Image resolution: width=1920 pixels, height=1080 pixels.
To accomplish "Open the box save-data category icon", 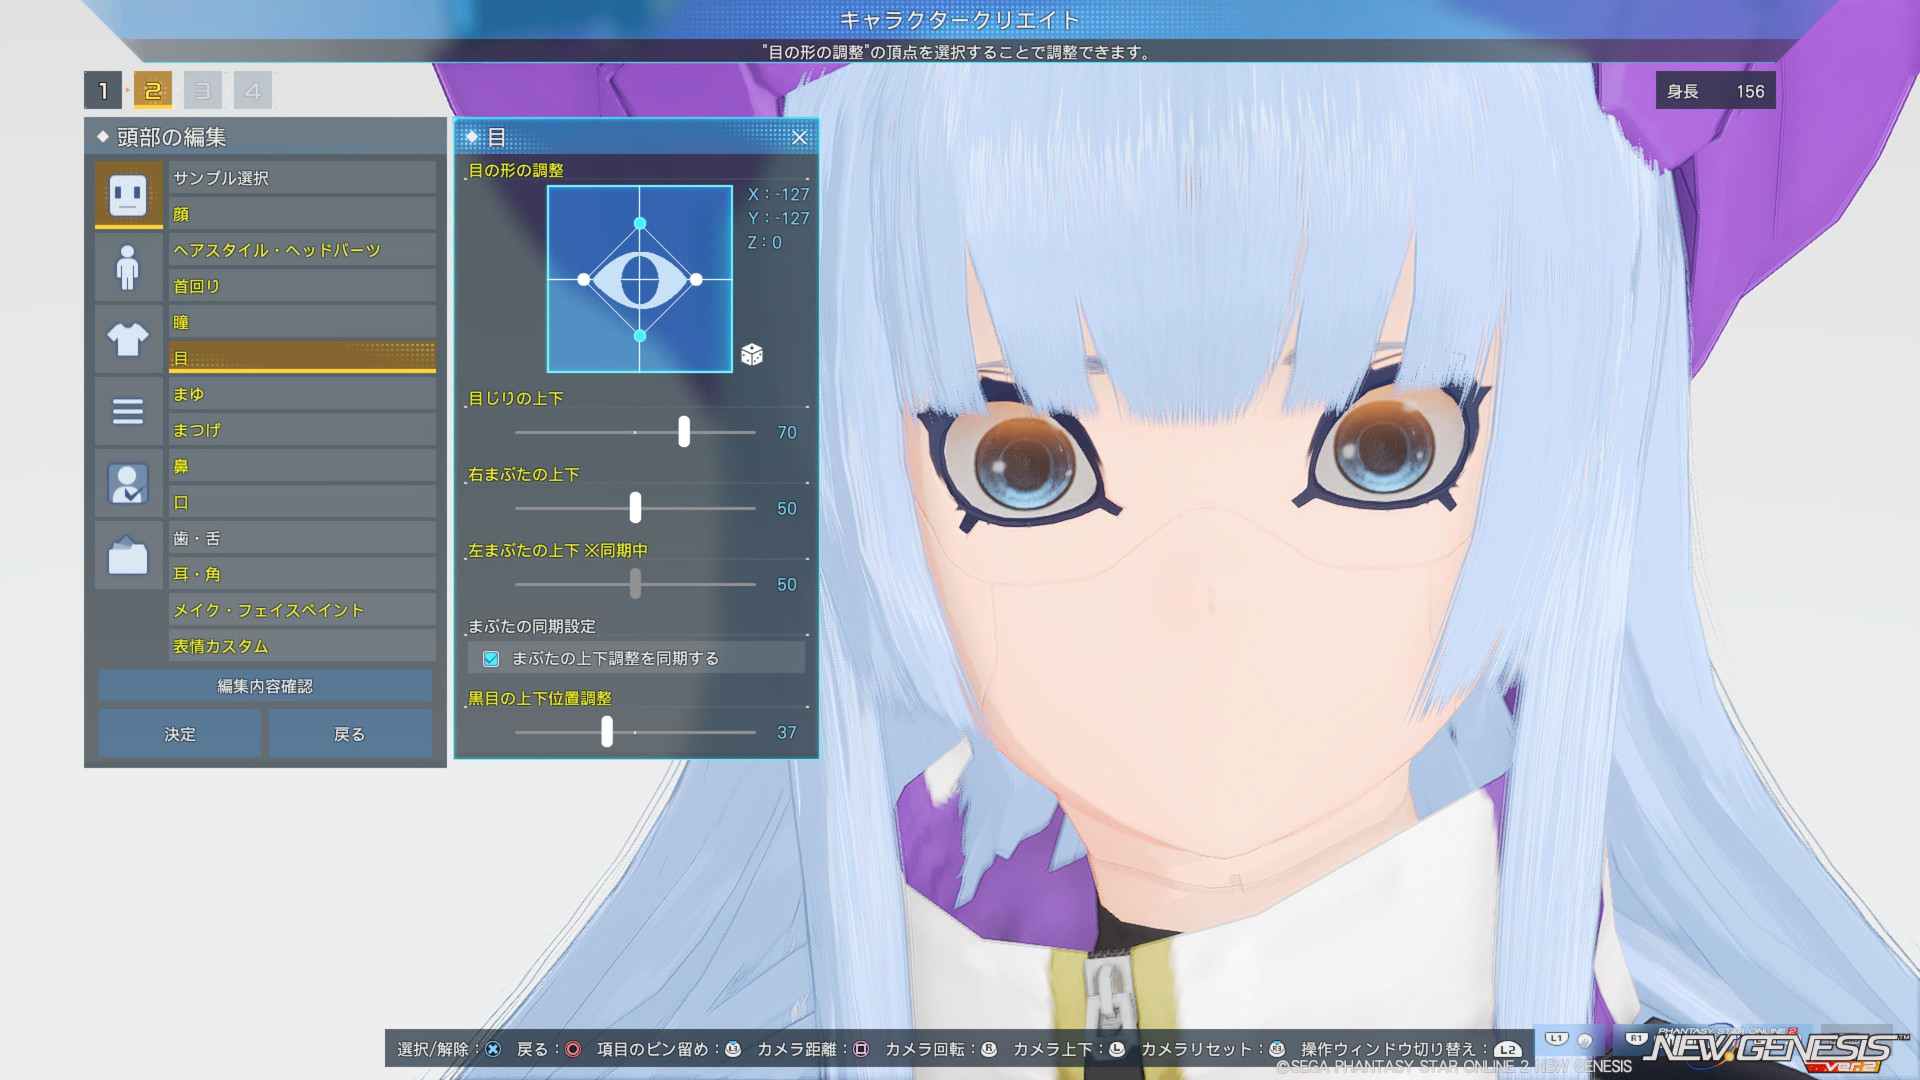I will (x=128, y=556).
